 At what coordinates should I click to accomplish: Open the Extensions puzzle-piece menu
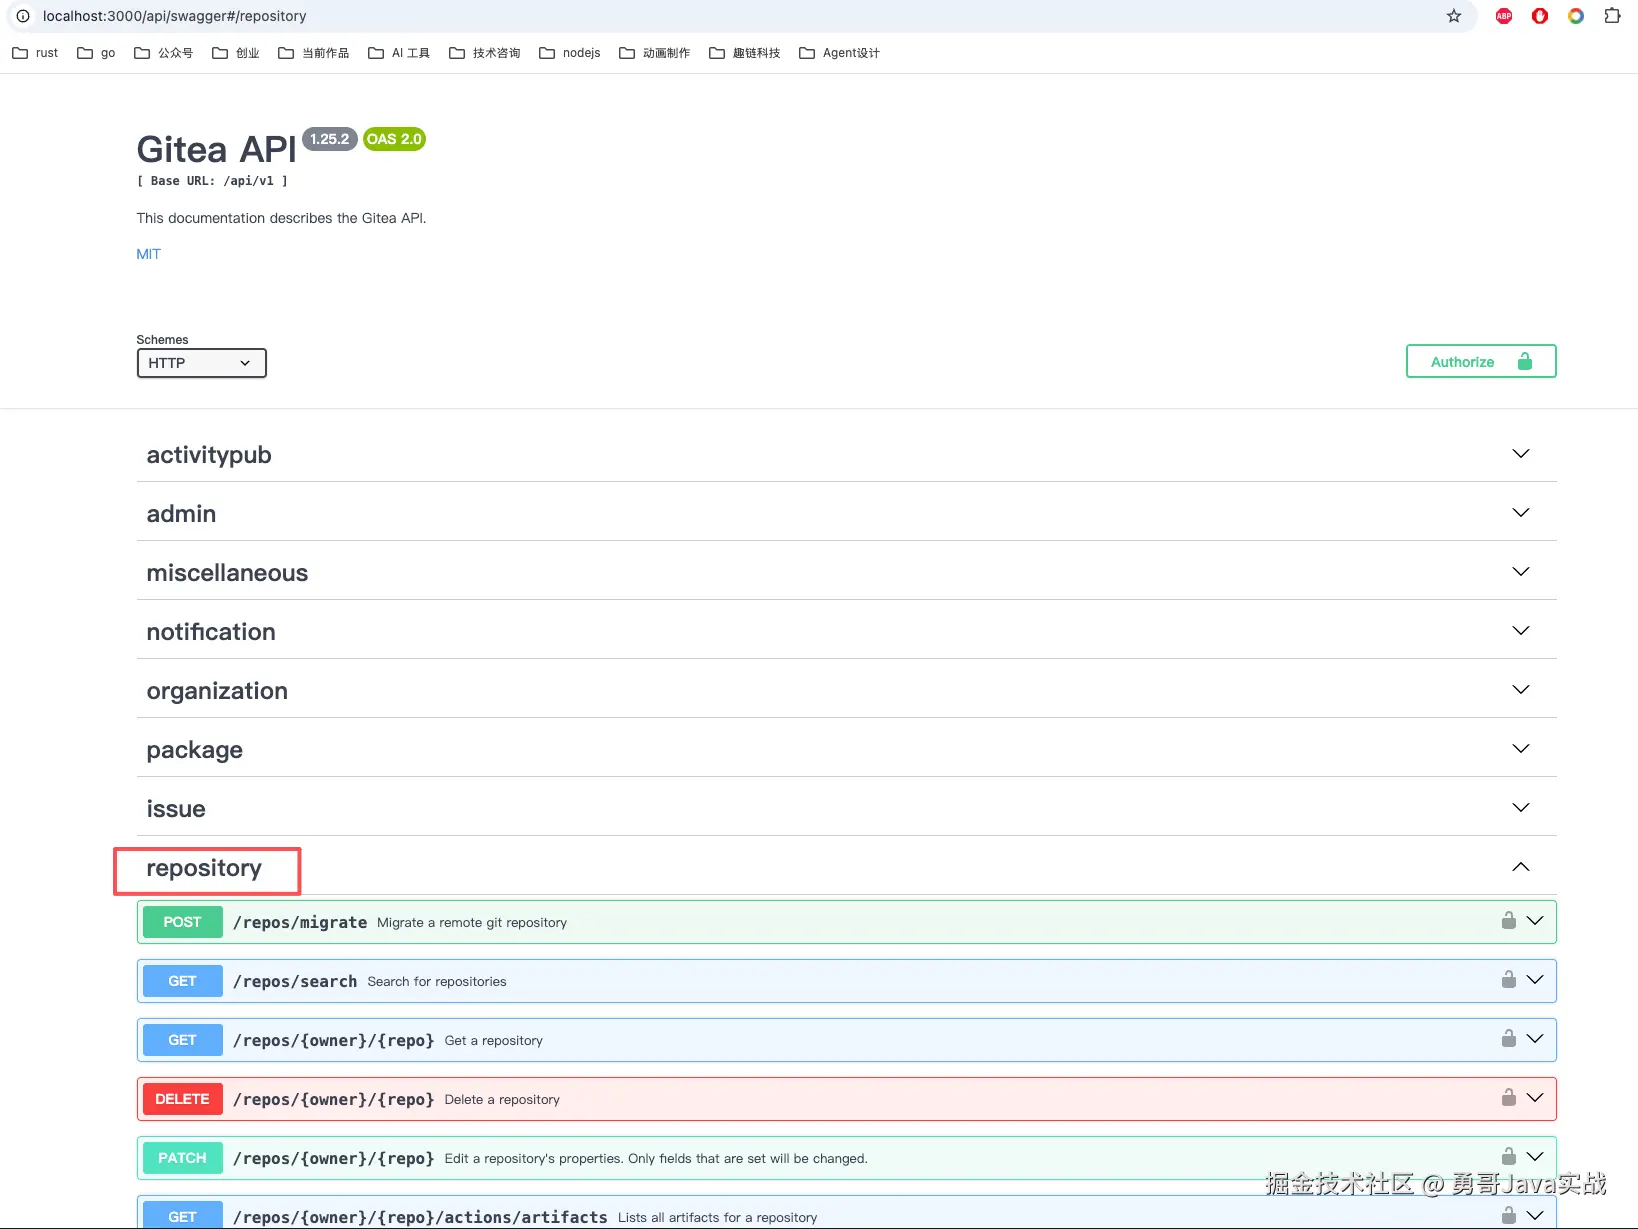coord(1612,16)
